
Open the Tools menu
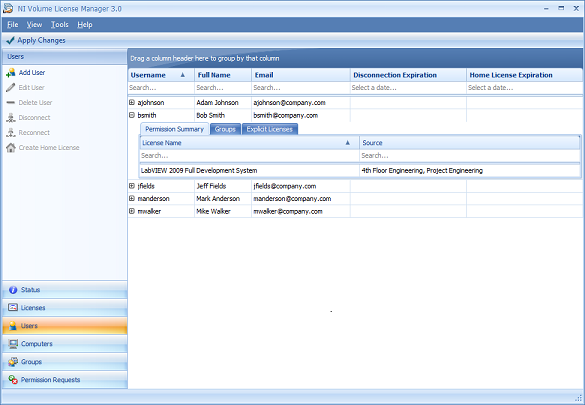tap(60, 25)
